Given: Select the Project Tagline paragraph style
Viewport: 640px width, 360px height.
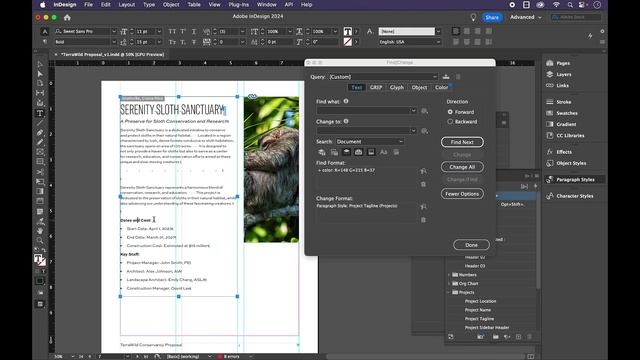Looking at the screenshot, I should click(x=479, y=319).
